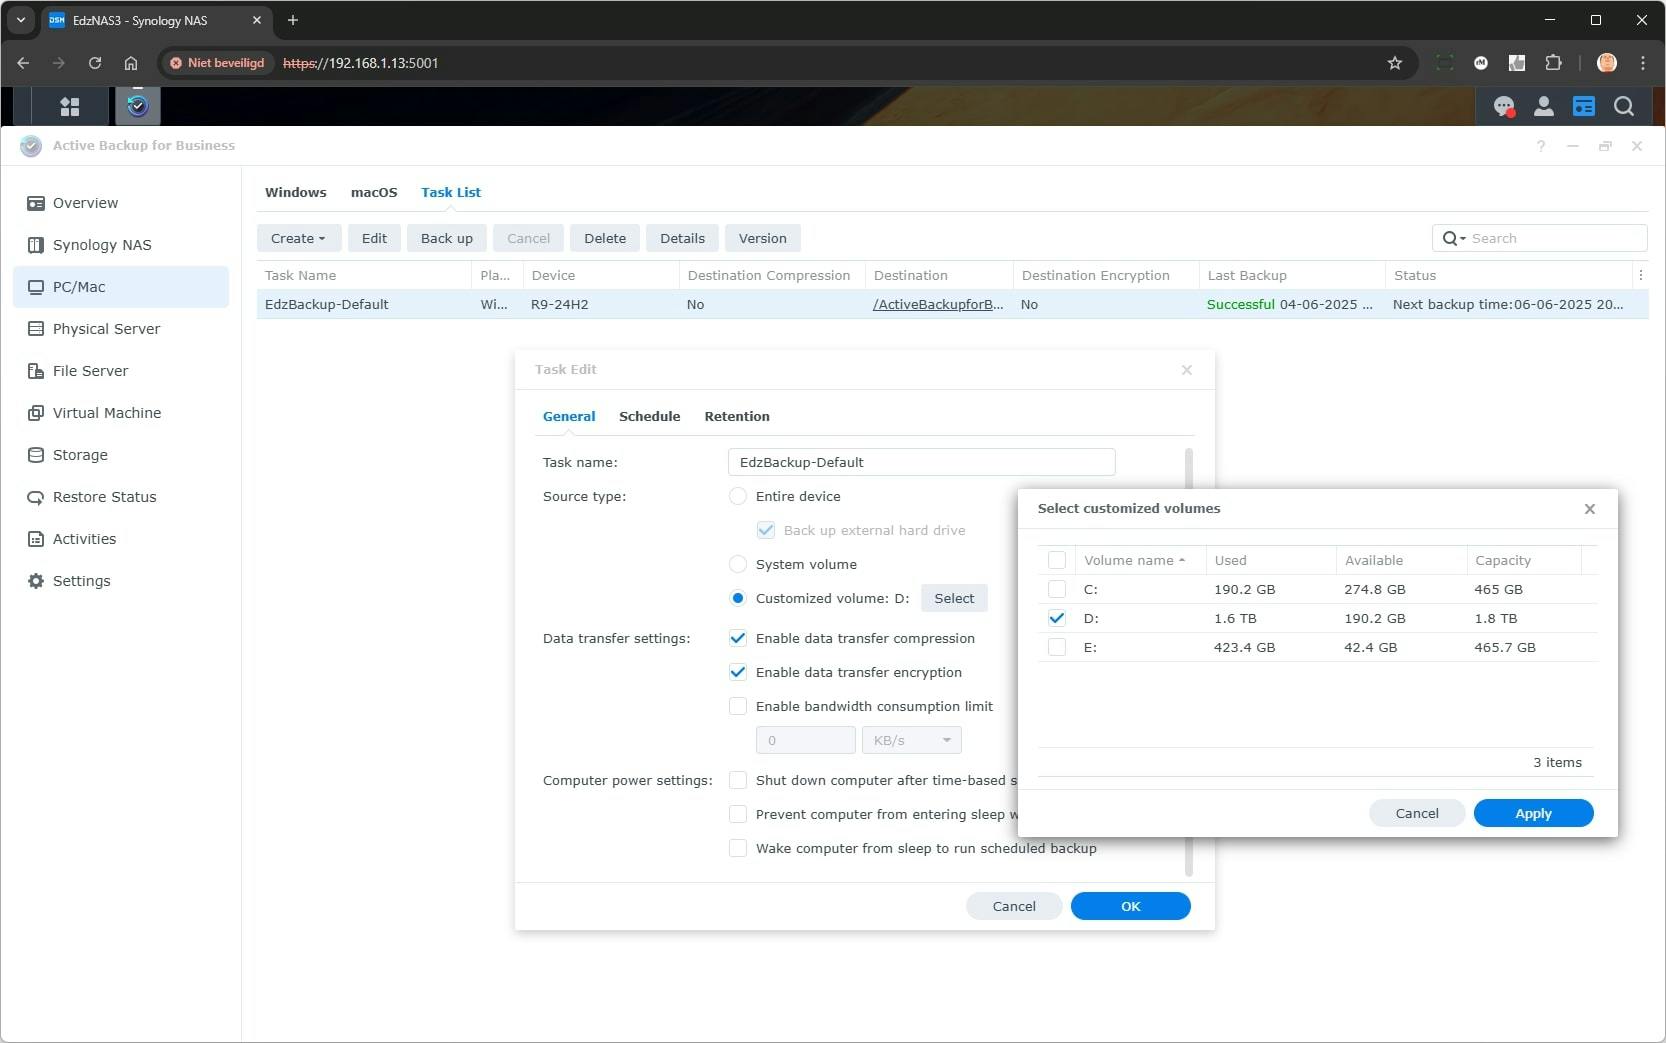Image resolution: width=1666 pixels, height=1043 pixels.
Task: Open Settings in the sidebar
Action: point(121,581)
